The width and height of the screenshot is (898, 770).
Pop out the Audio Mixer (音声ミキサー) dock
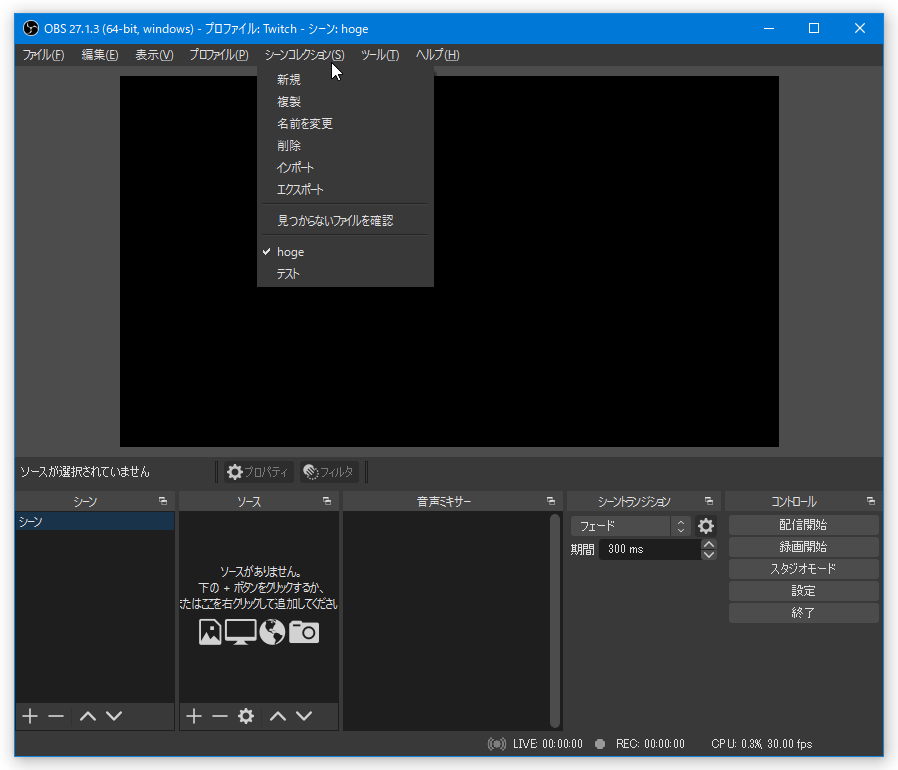(551, 501)
